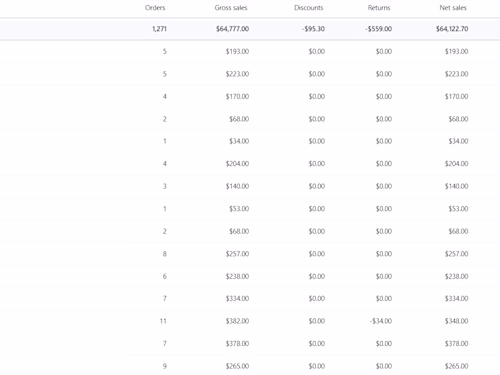Click total discounts -$95.30 cell
The height and width of the screenshot is (375, 500).
pos(313,29)
